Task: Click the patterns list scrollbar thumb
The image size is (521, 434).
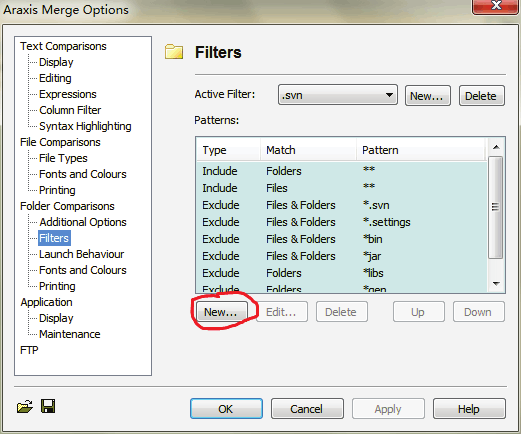Action: click(x=496, y=207)
